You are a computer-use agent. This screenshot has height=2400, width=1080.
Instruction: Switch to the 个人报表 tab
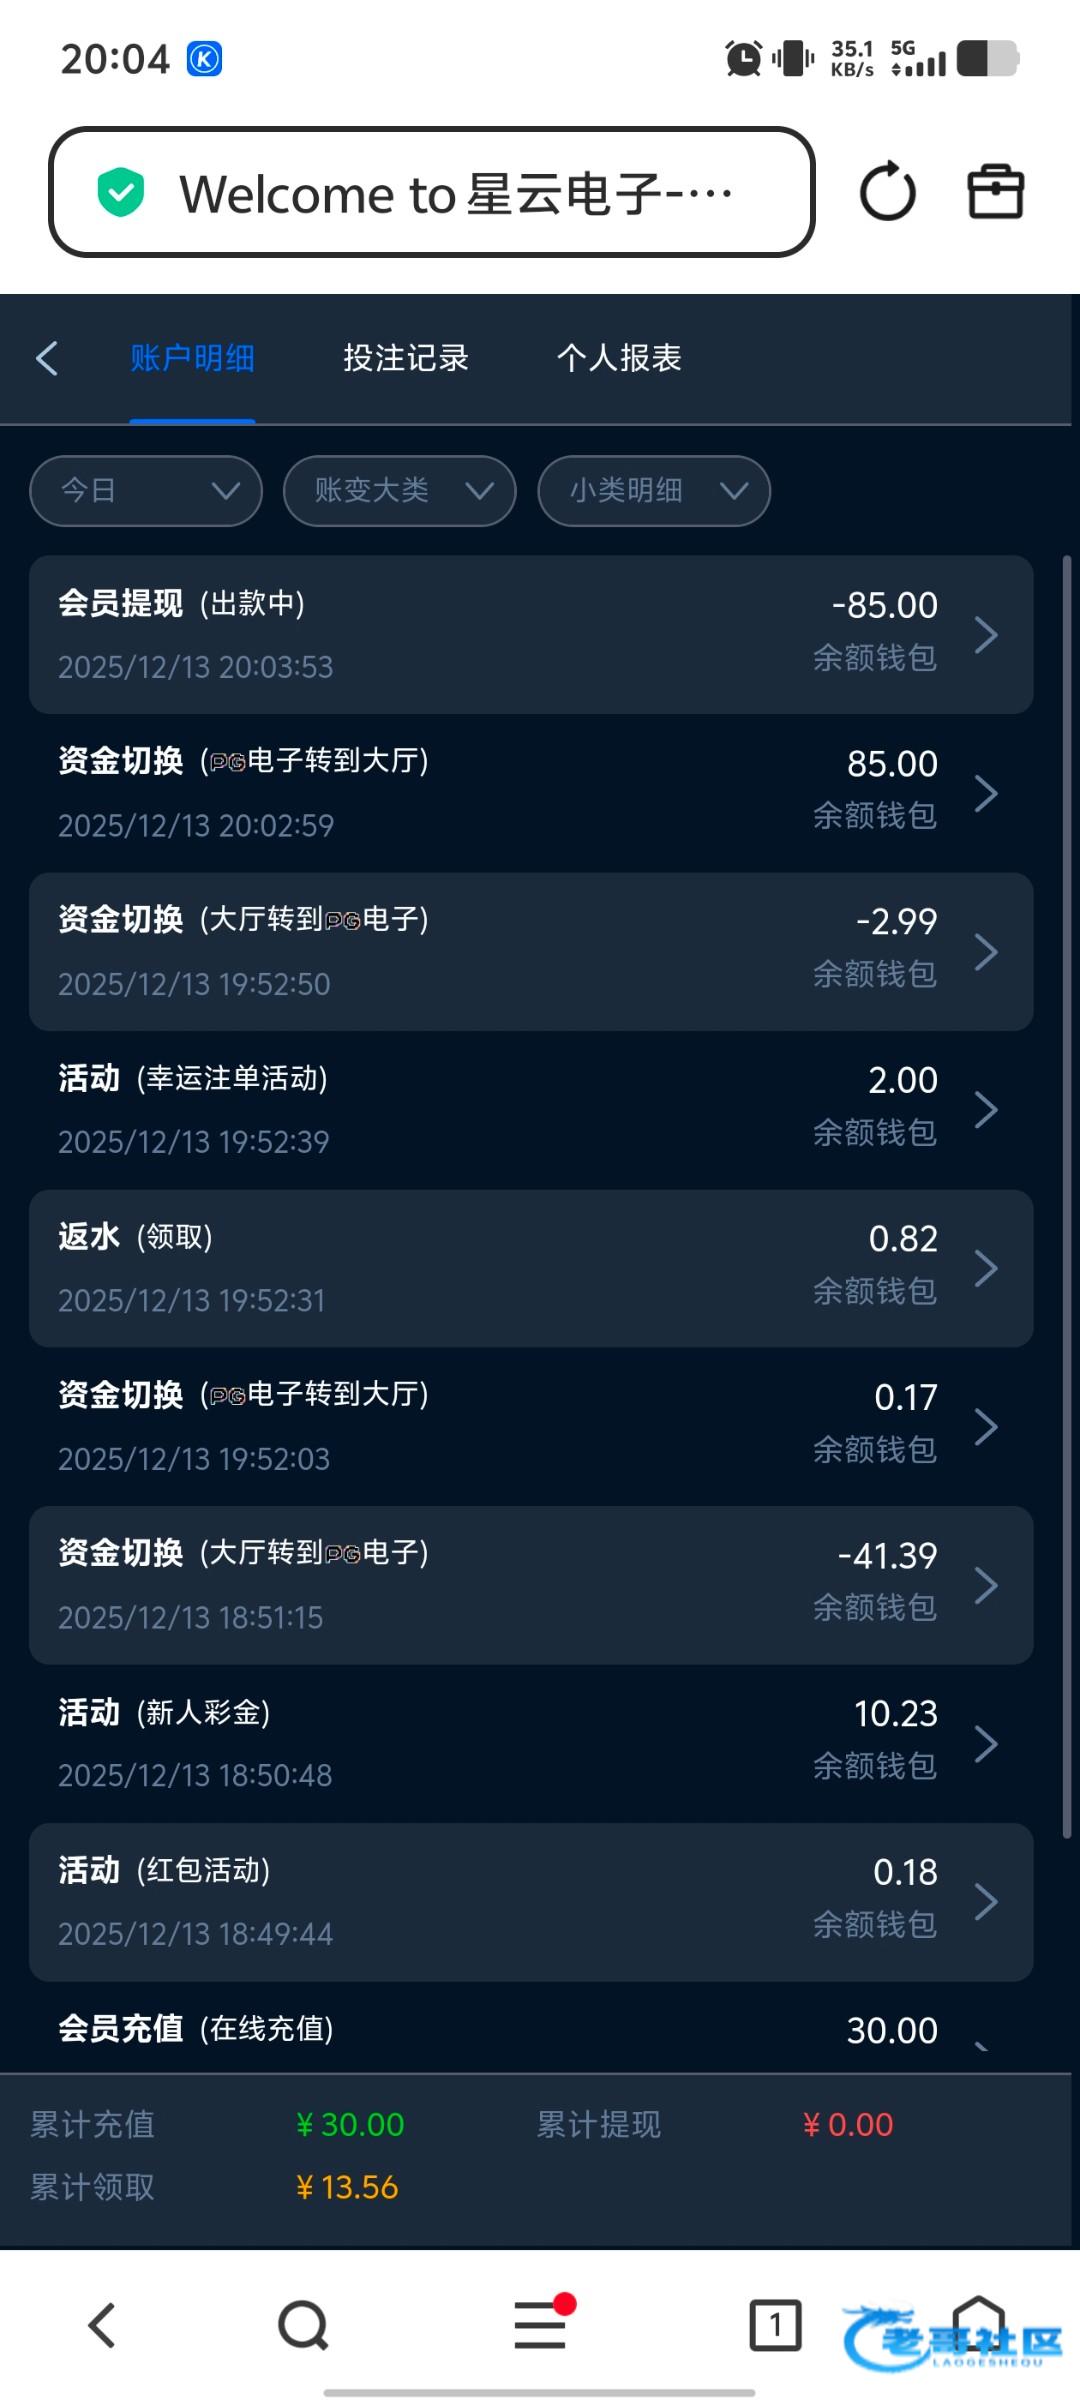(x=619, y=358)
